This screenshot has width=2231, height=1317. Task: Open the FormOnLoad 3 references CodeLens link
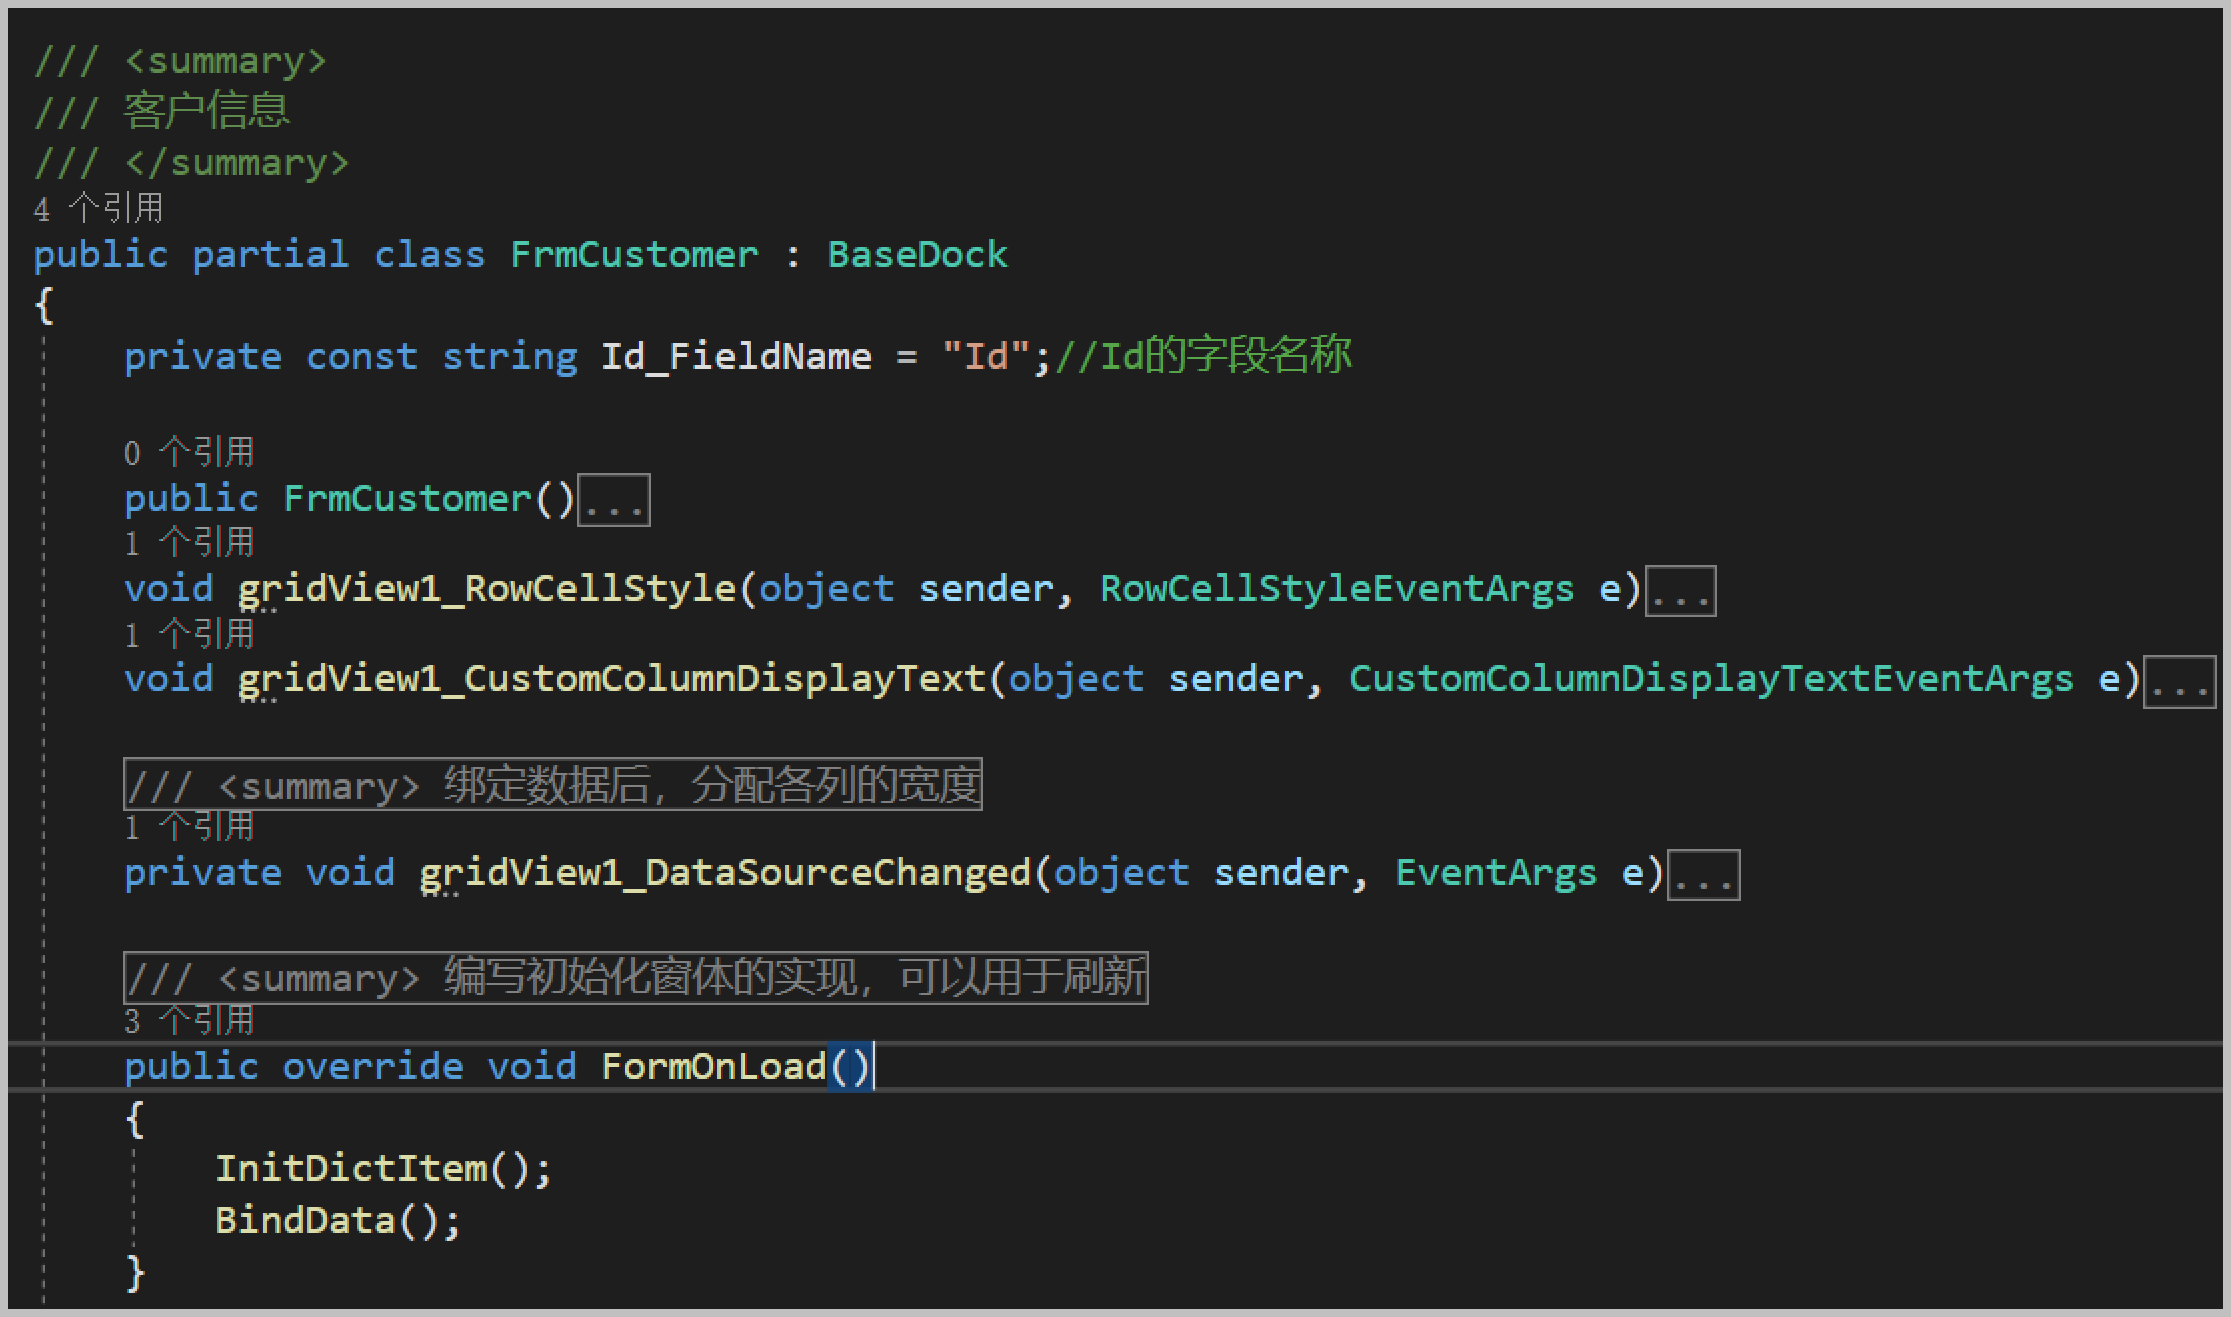(x=189, y=1021)
